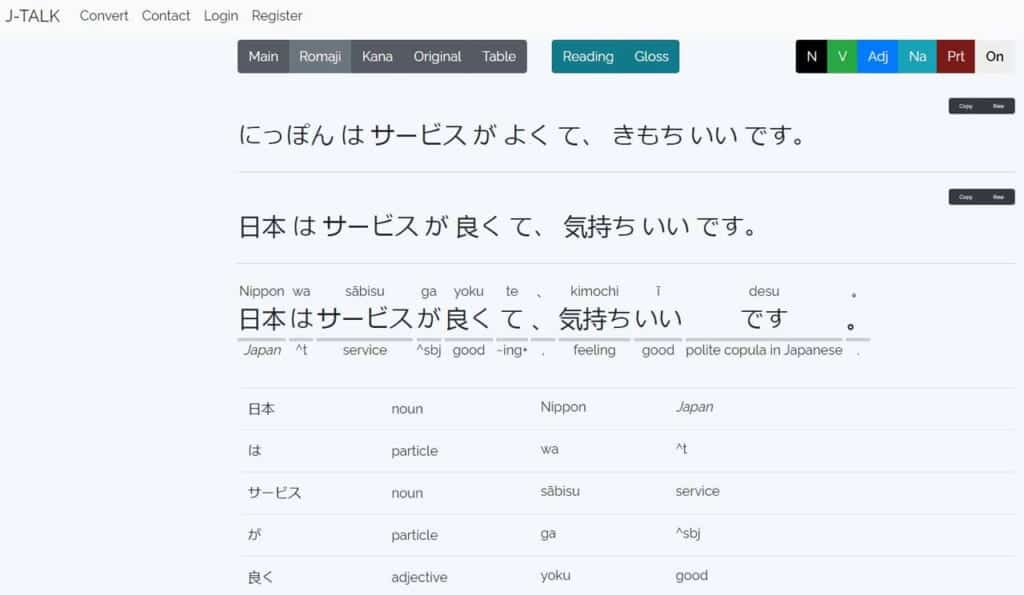Select the Reading display mode
The height and width of the screenshot is (595, 1024).
[x=588, y=57]
